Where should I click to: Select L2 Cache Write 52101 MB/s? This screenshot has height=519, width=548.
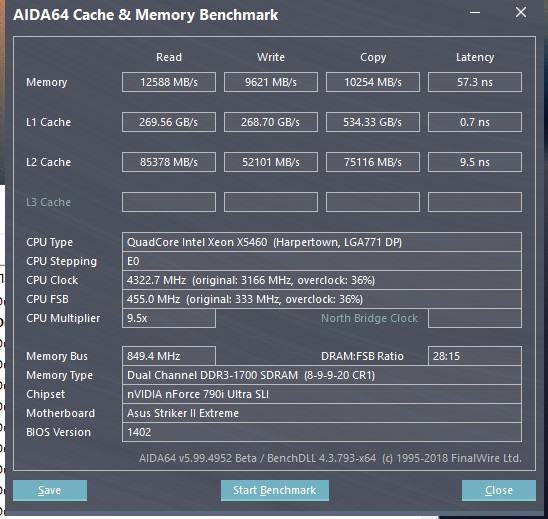tap(271, 162)
